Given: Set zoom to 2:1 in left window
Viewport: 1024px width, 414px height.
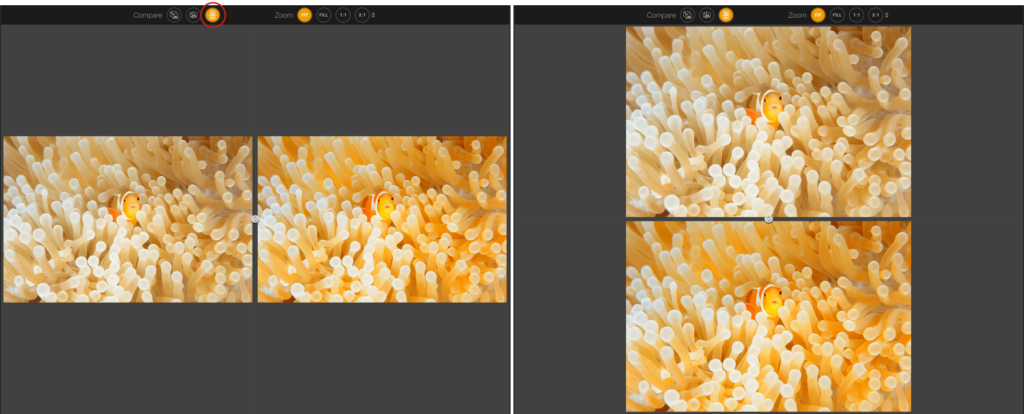Looking at the screenshot, I should click(362, 15).
